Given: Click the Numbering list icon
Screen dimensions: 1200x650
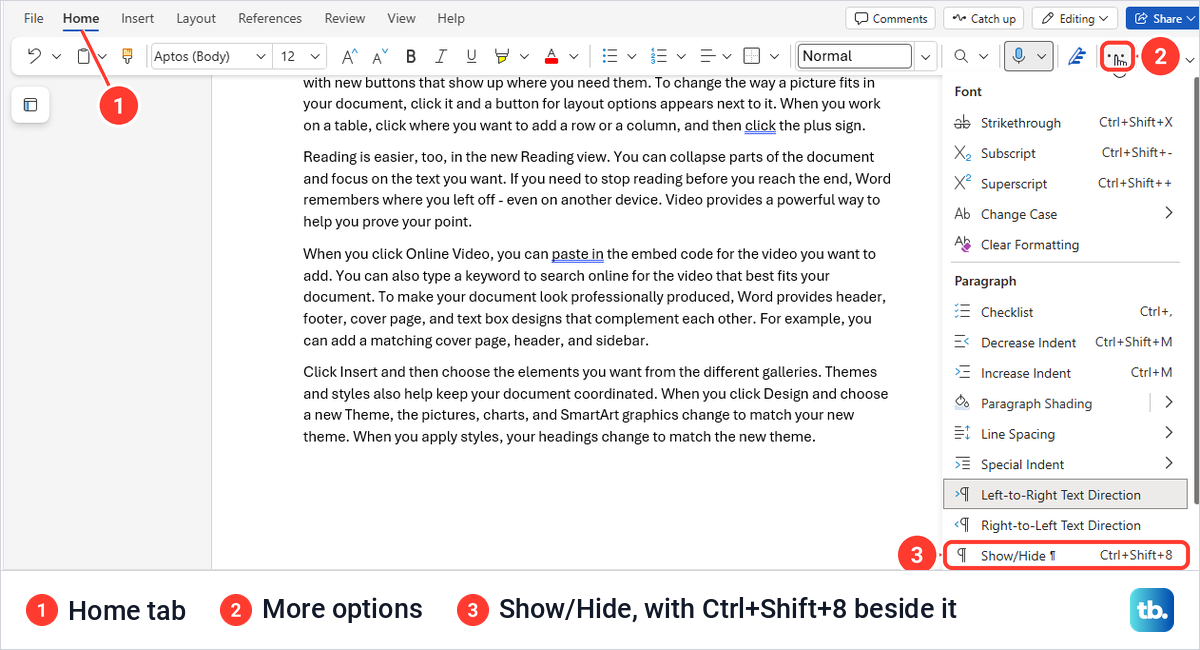Looking at the screenshot, I should 659,56.
